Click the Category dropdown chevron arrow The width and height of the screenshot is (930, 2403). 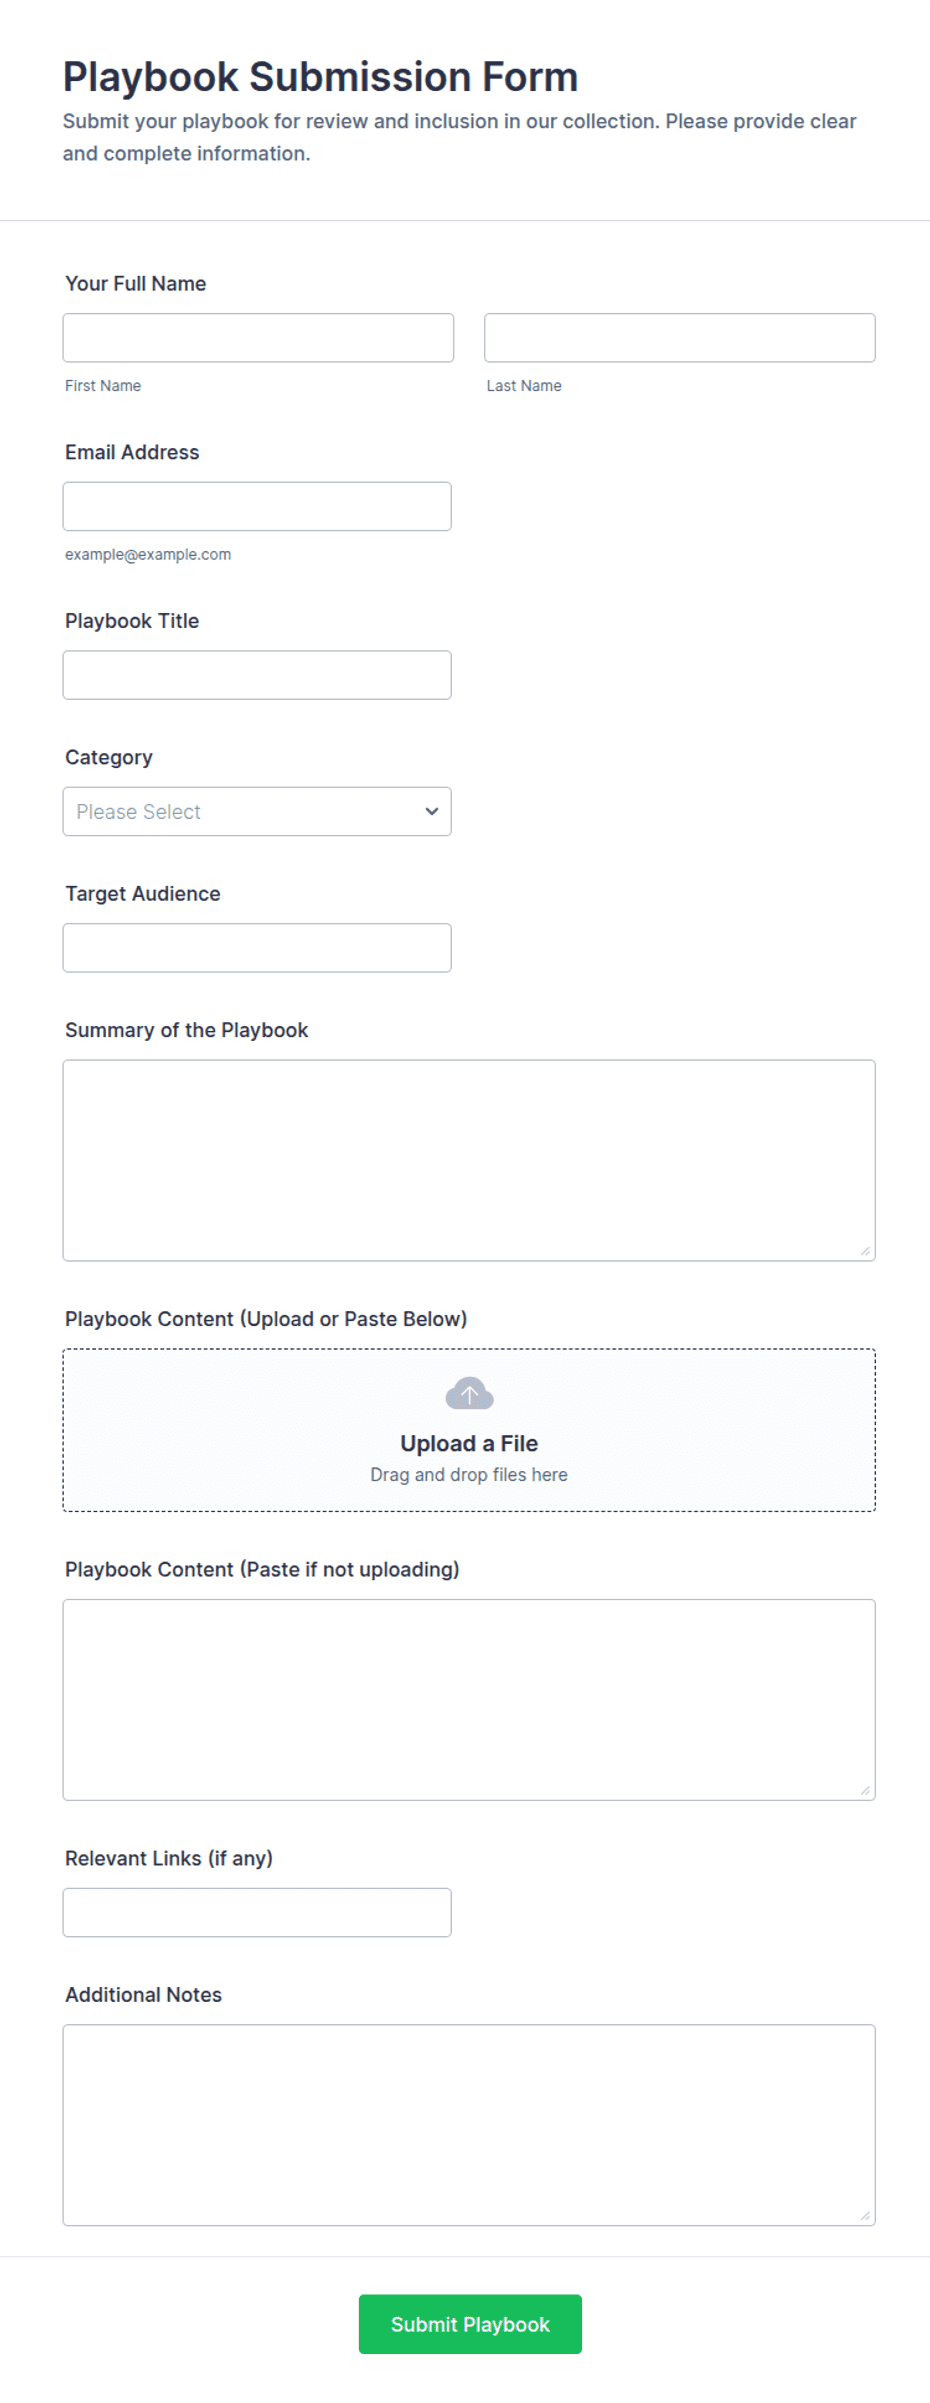432,811
